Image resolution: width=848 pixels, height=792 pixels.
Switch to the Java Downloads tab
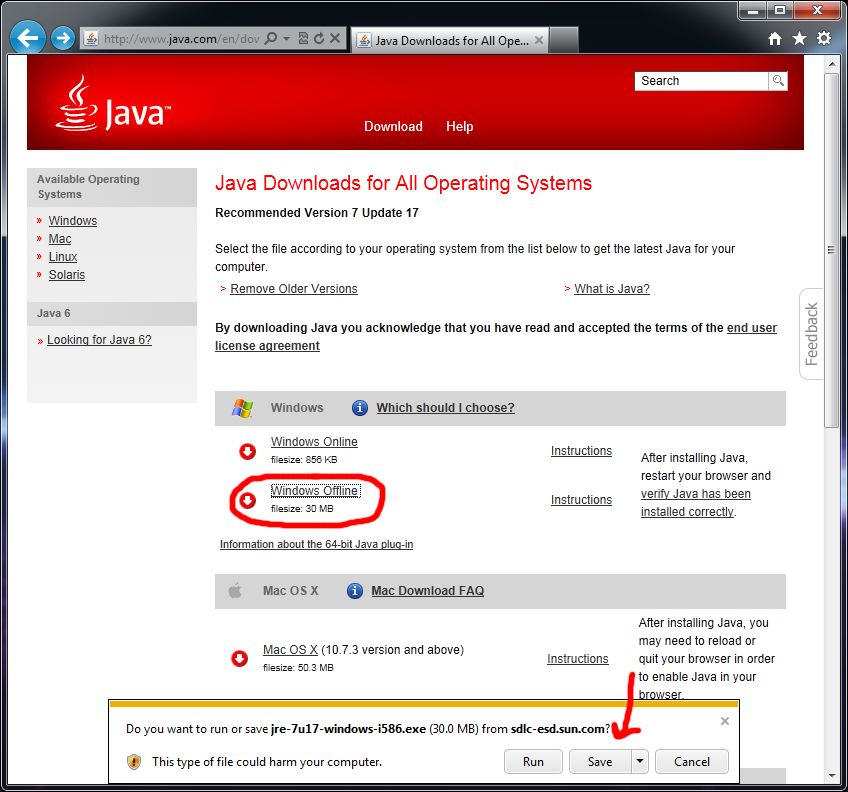click(450, 41)
